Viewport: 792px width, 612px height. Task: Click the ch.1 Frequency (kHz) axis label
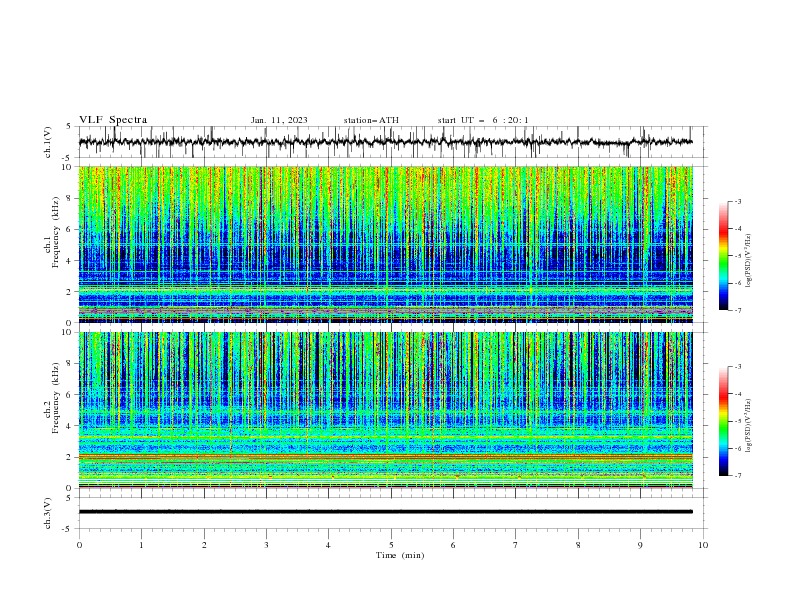click(x=52, y=244)
